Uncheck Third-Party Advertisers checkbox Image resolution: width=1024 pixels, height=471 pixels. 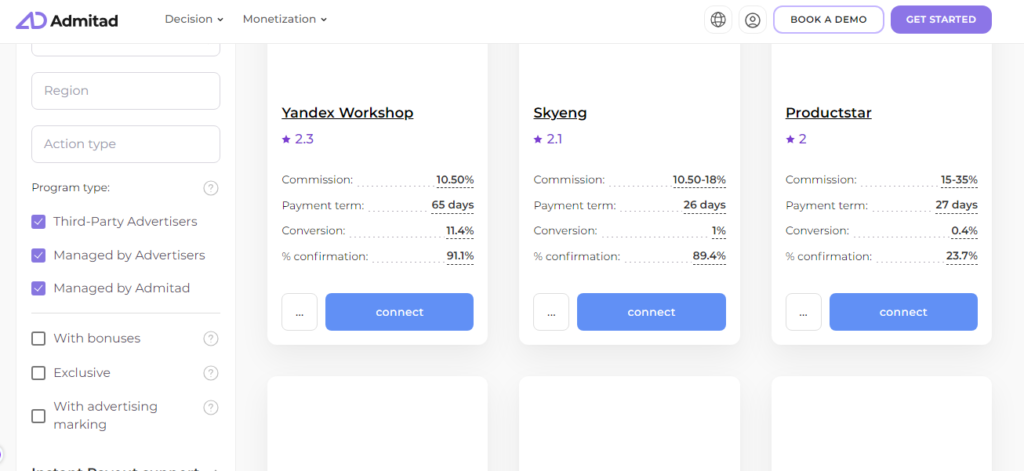(x=39, y=221)
